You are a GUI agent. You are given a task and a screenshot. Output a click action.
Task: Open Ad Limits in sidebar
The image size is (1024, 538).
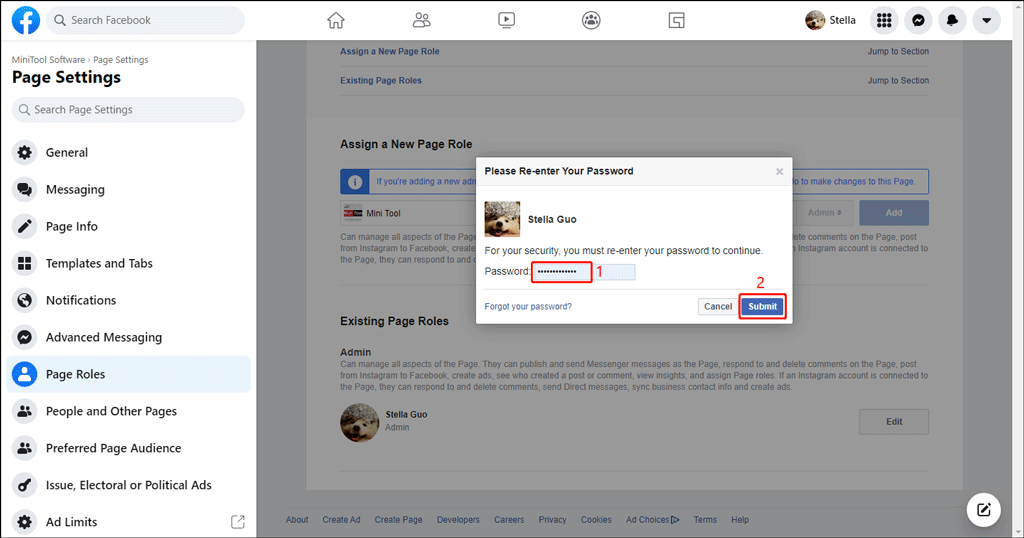tap(128, 522)
